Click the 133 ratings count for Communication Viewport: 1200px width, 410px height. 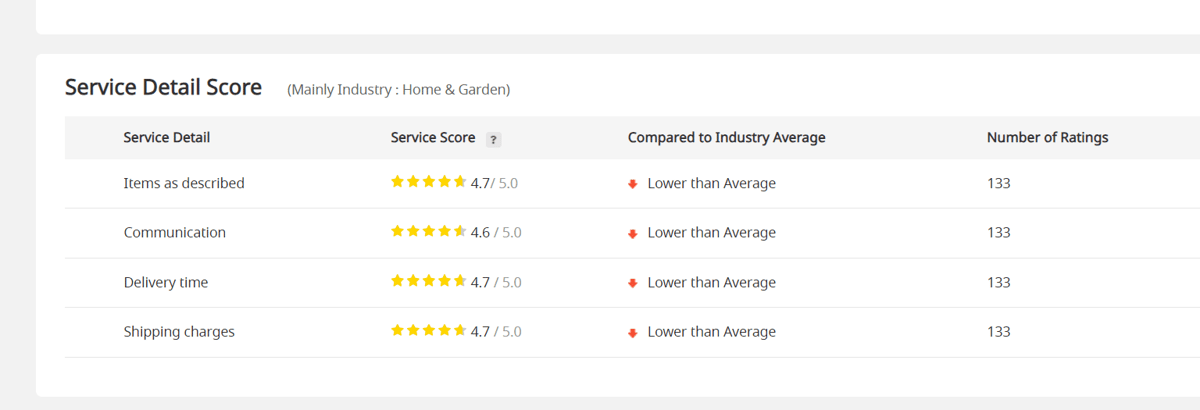[999, 232]
